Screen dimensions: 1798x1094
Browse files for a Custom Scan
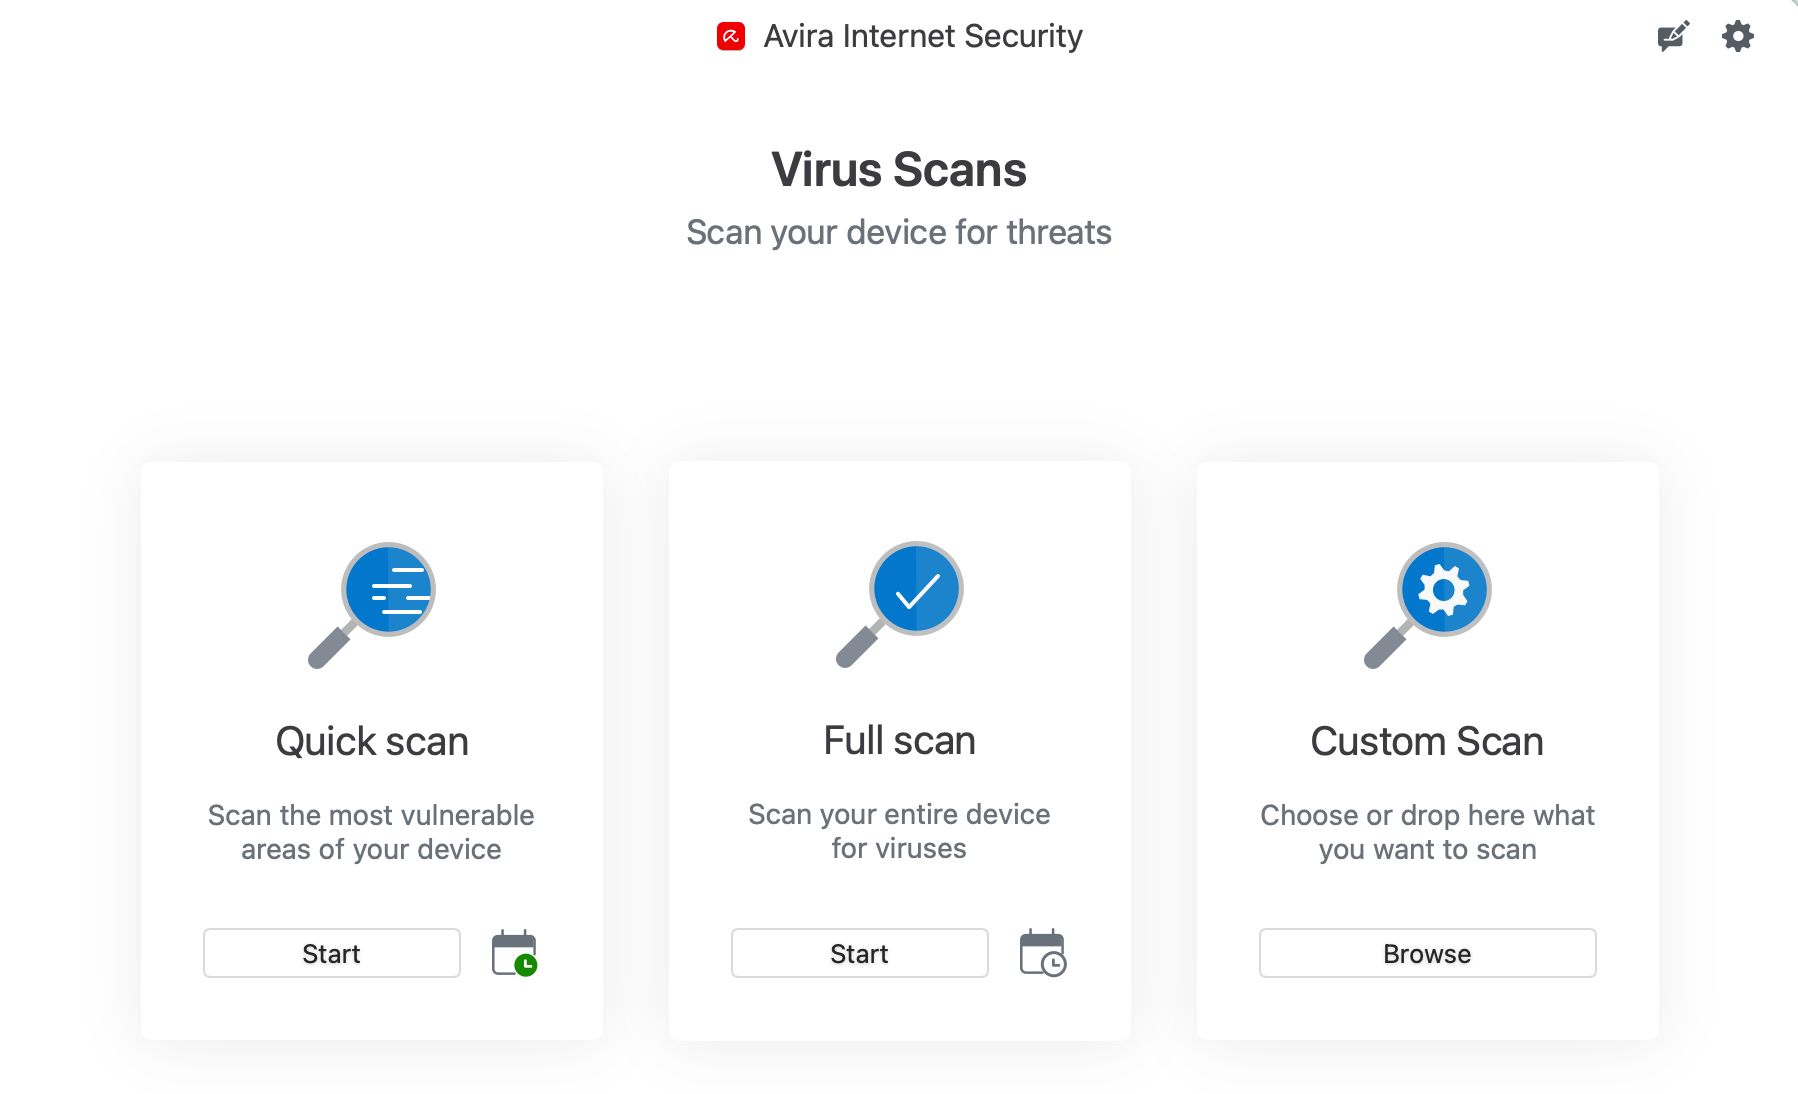(x=1426, y=953)
